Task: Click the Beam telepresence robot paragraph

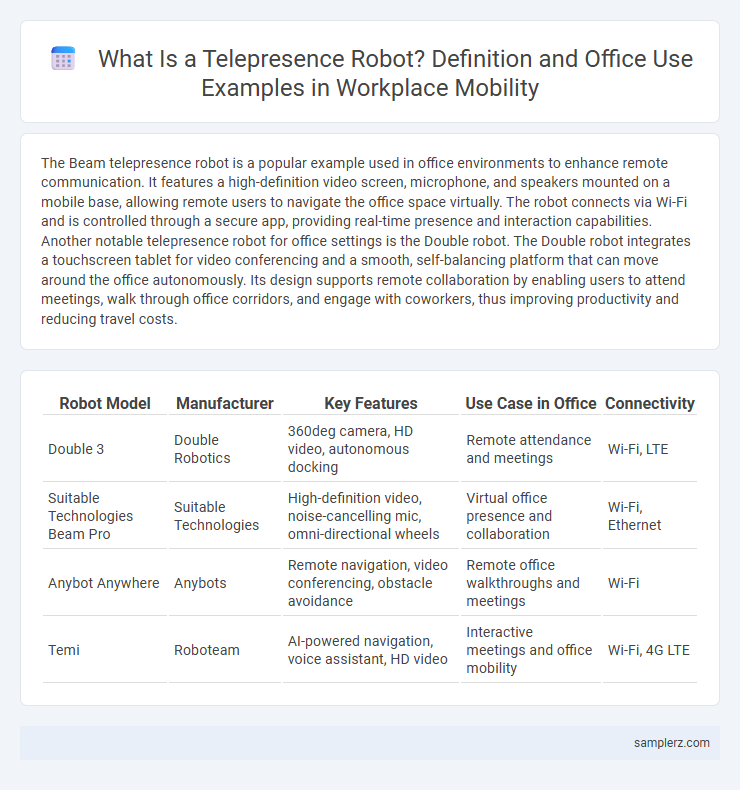Action: [366, 241]
